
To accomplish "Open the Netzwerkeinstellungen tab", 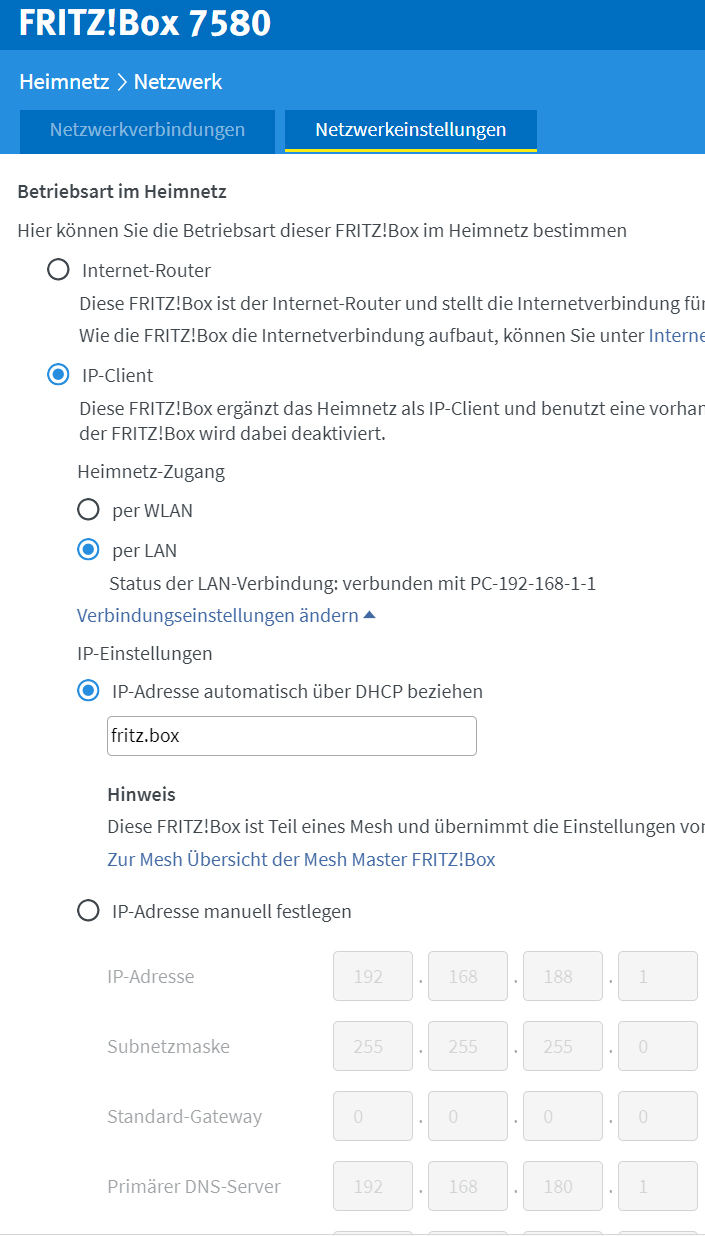I will [x=410, y=130].
